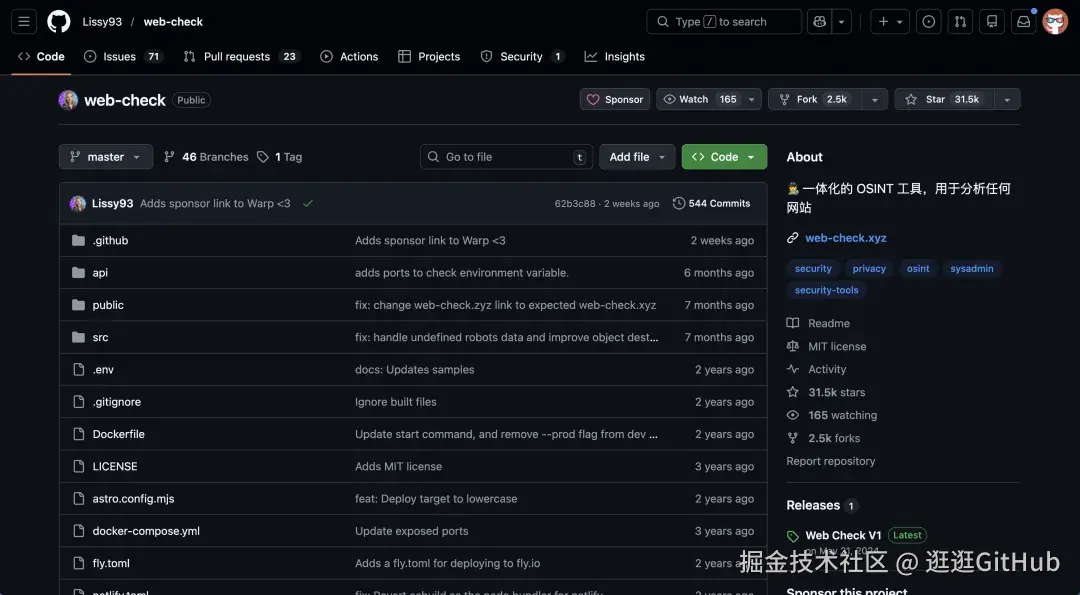The image size is (1080, 595).
Task: Open the Issues inbox icon in header
Action: (928, 22)
